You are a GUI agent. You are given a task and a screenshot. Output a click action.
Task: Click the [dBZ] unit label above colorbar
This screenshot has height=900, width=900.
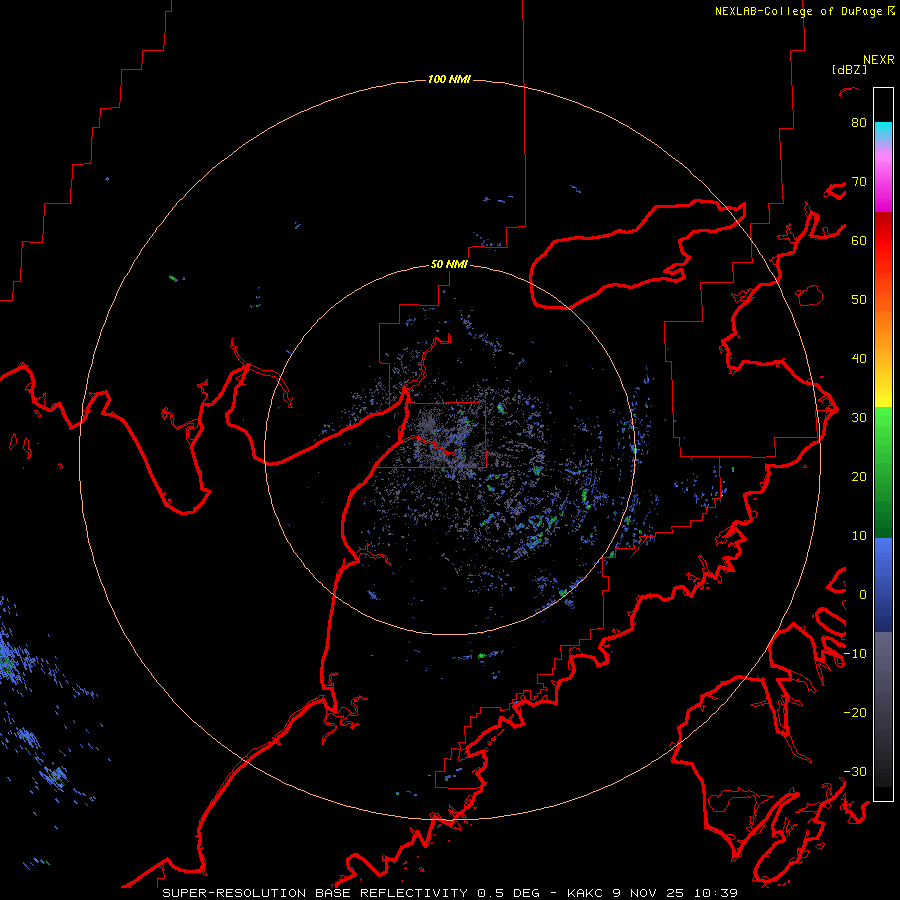(849, 69)
